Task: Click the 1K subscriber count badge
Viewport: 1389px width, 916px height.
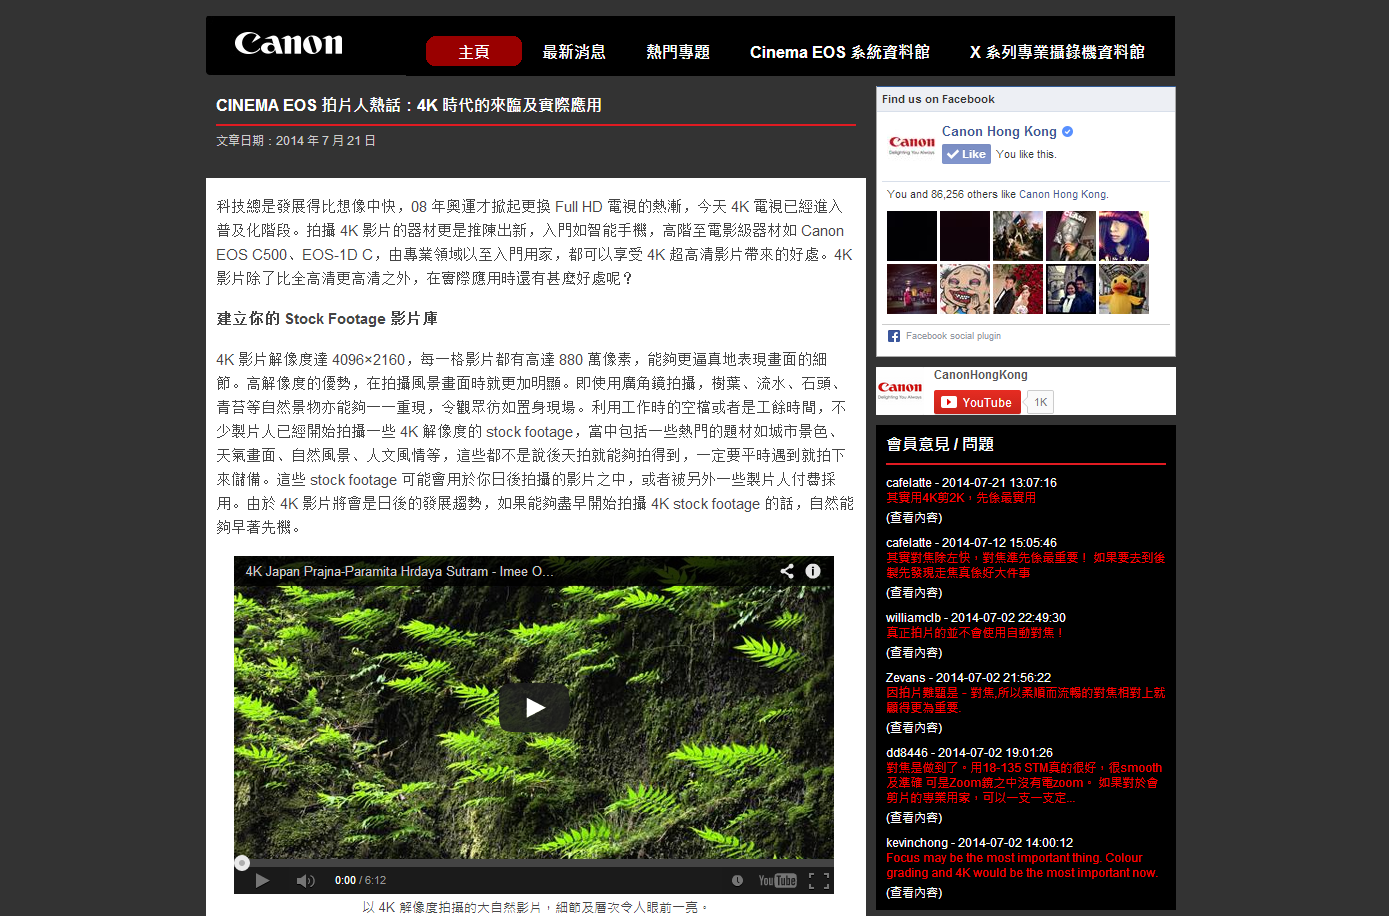Action: 1040,402
